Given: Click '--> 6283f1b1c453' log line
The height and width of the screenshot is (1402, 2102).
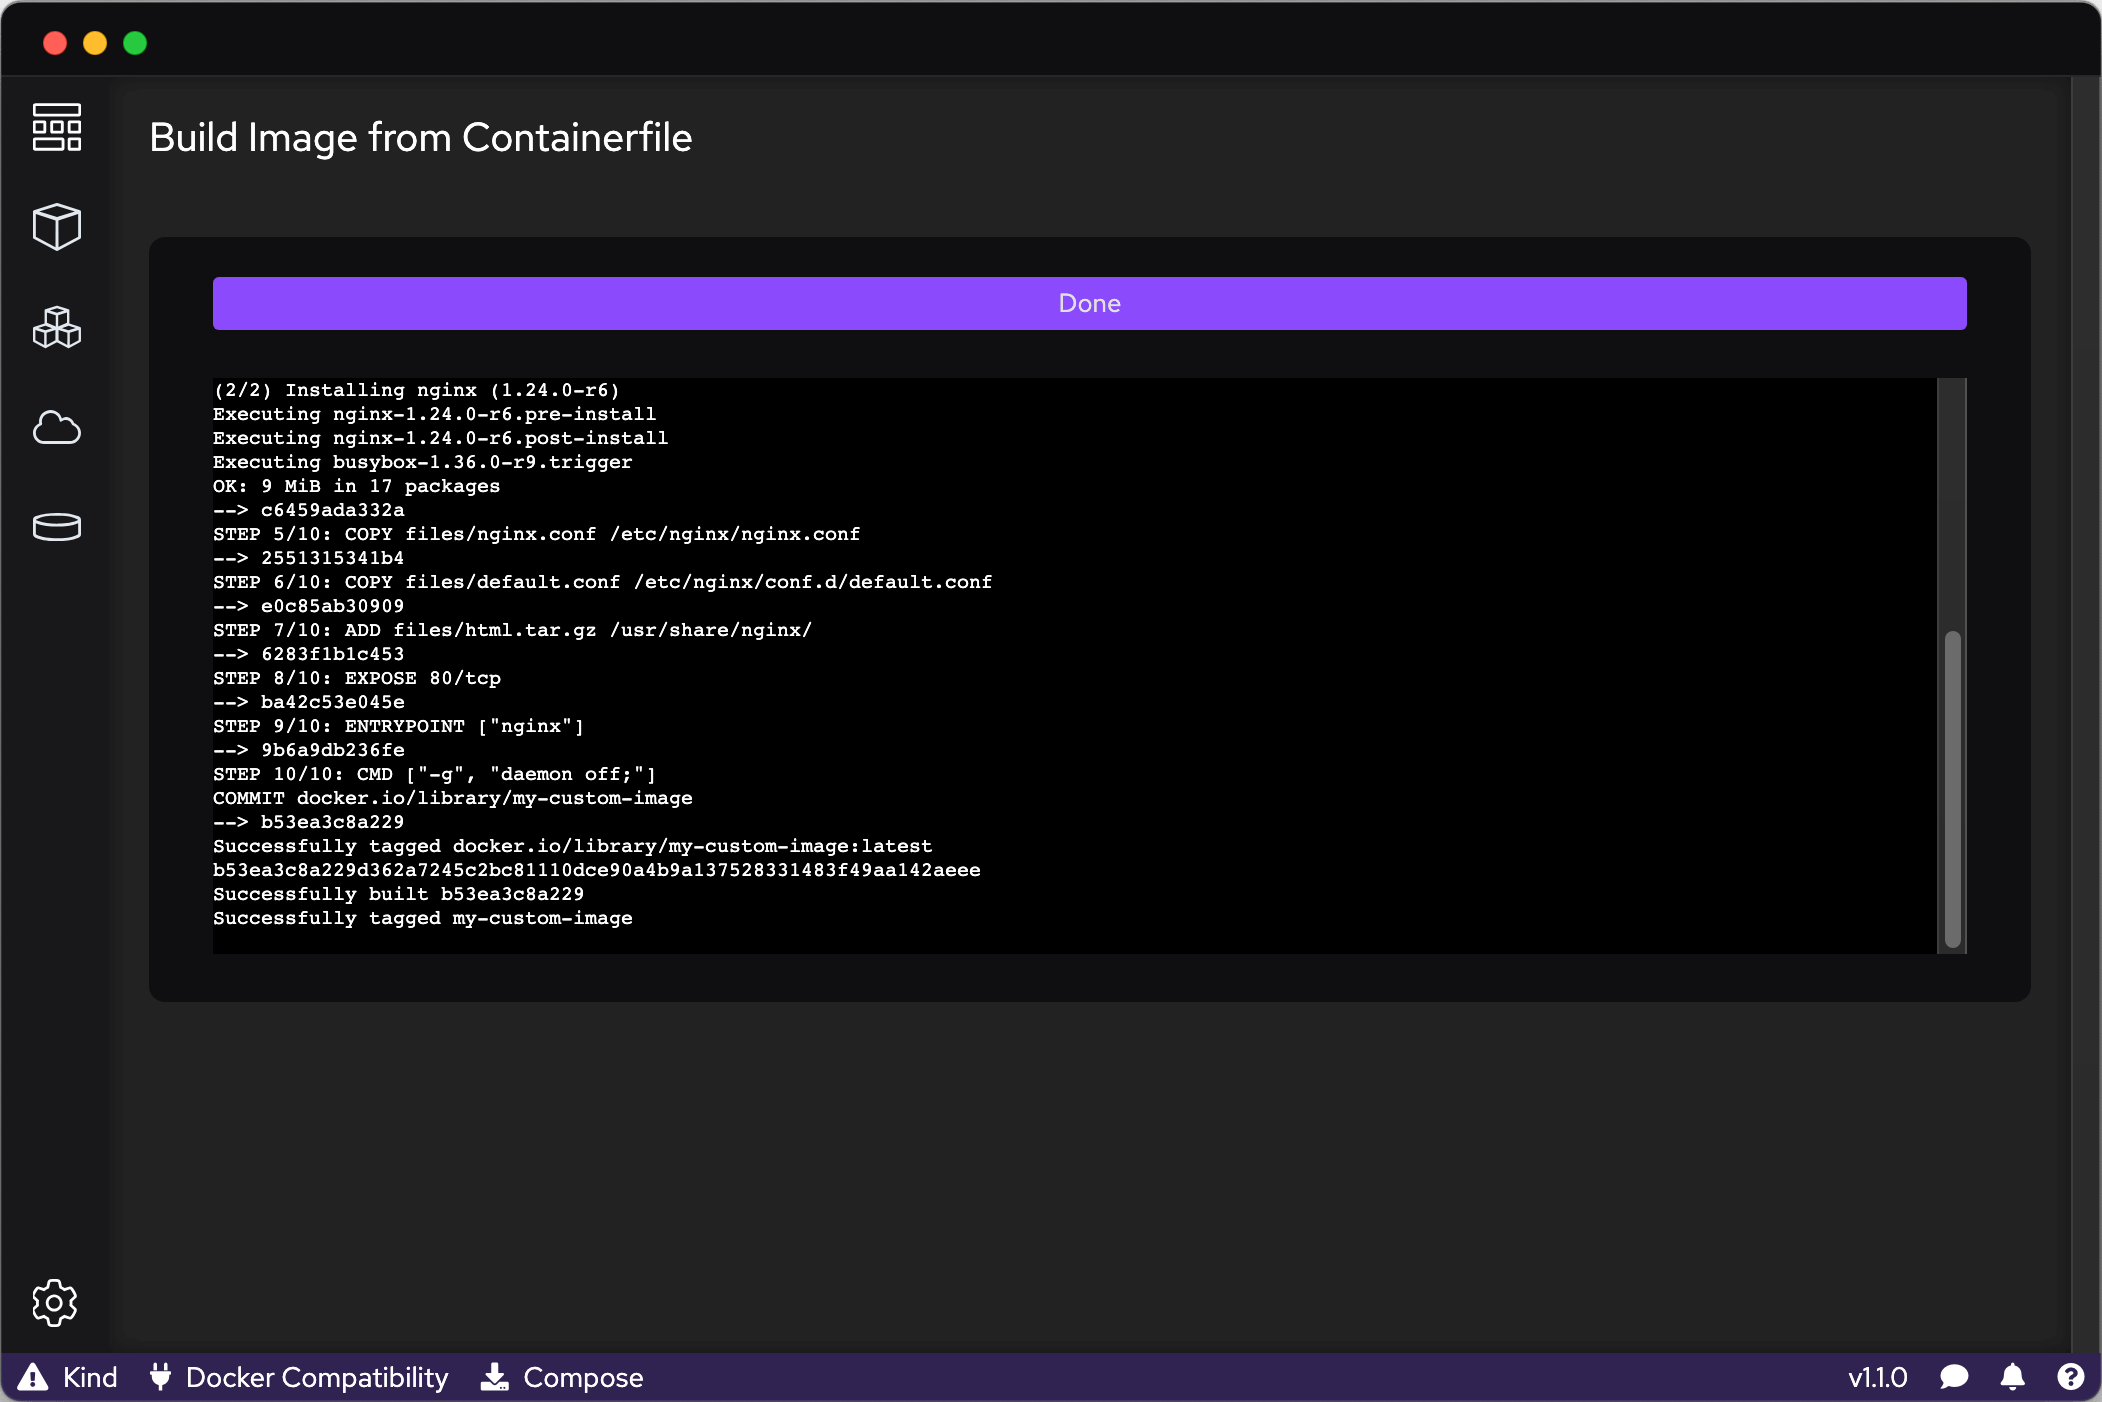Looking at the screenshot, I should click(x=309, y=654).
